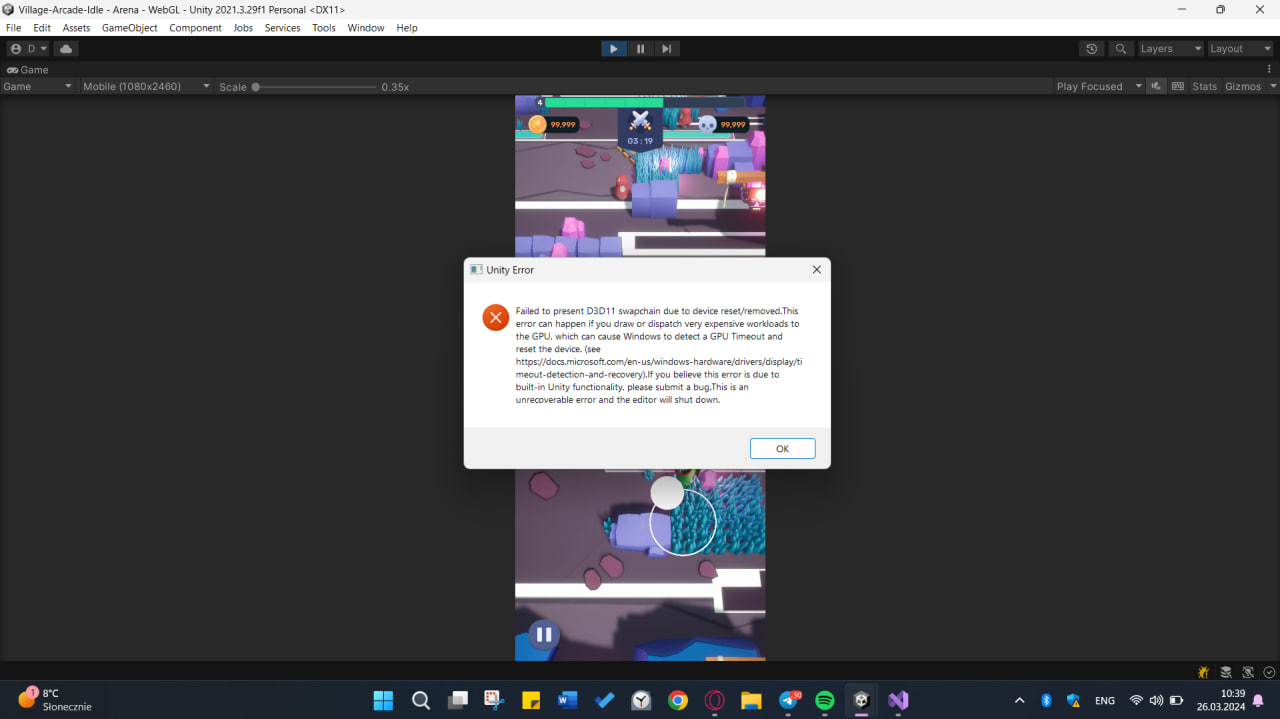Open Opera browser from taskbar
Screen dimensions: 1280x719
715,700
